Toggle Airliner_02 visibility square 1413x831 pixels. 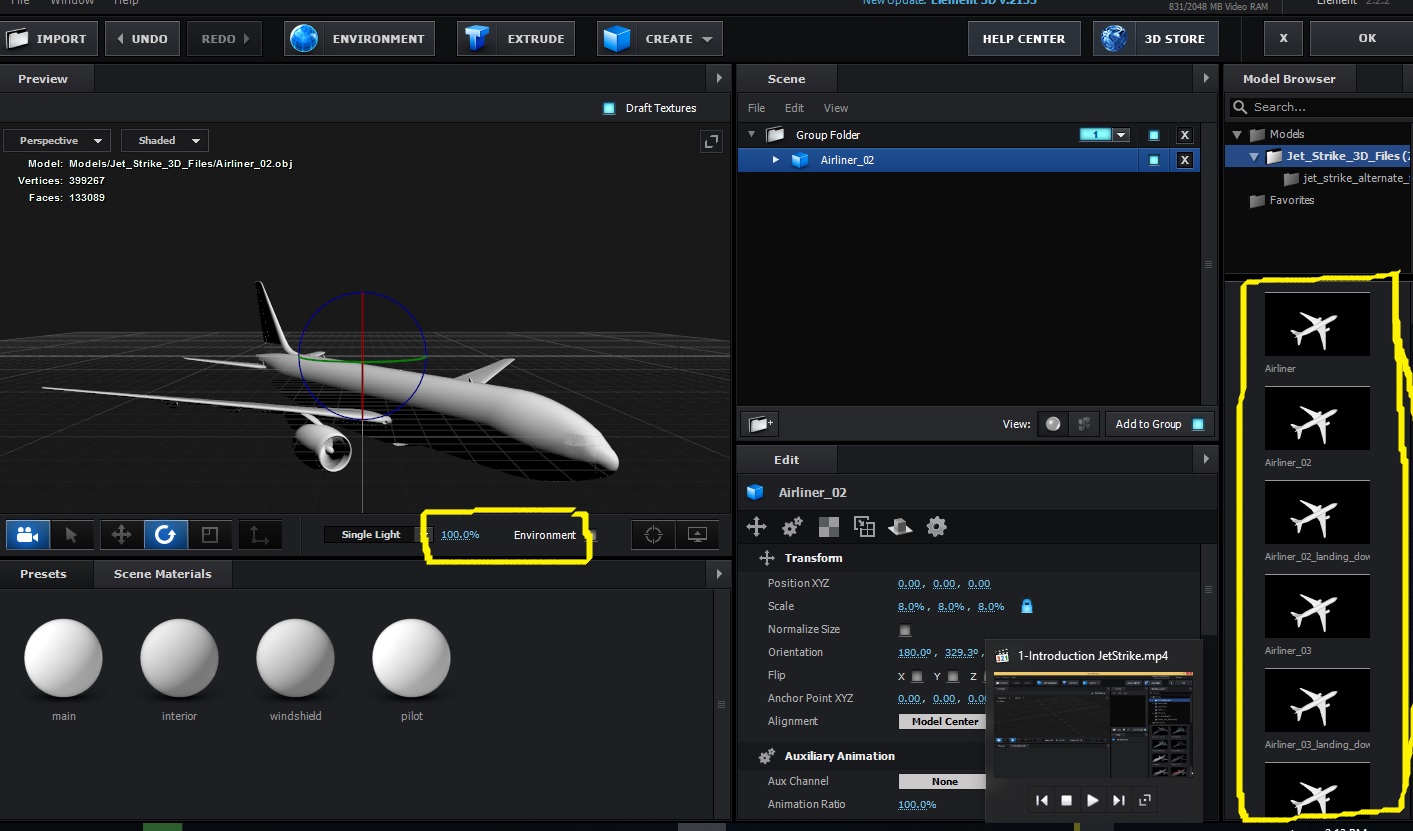(x=1153, y=160)
